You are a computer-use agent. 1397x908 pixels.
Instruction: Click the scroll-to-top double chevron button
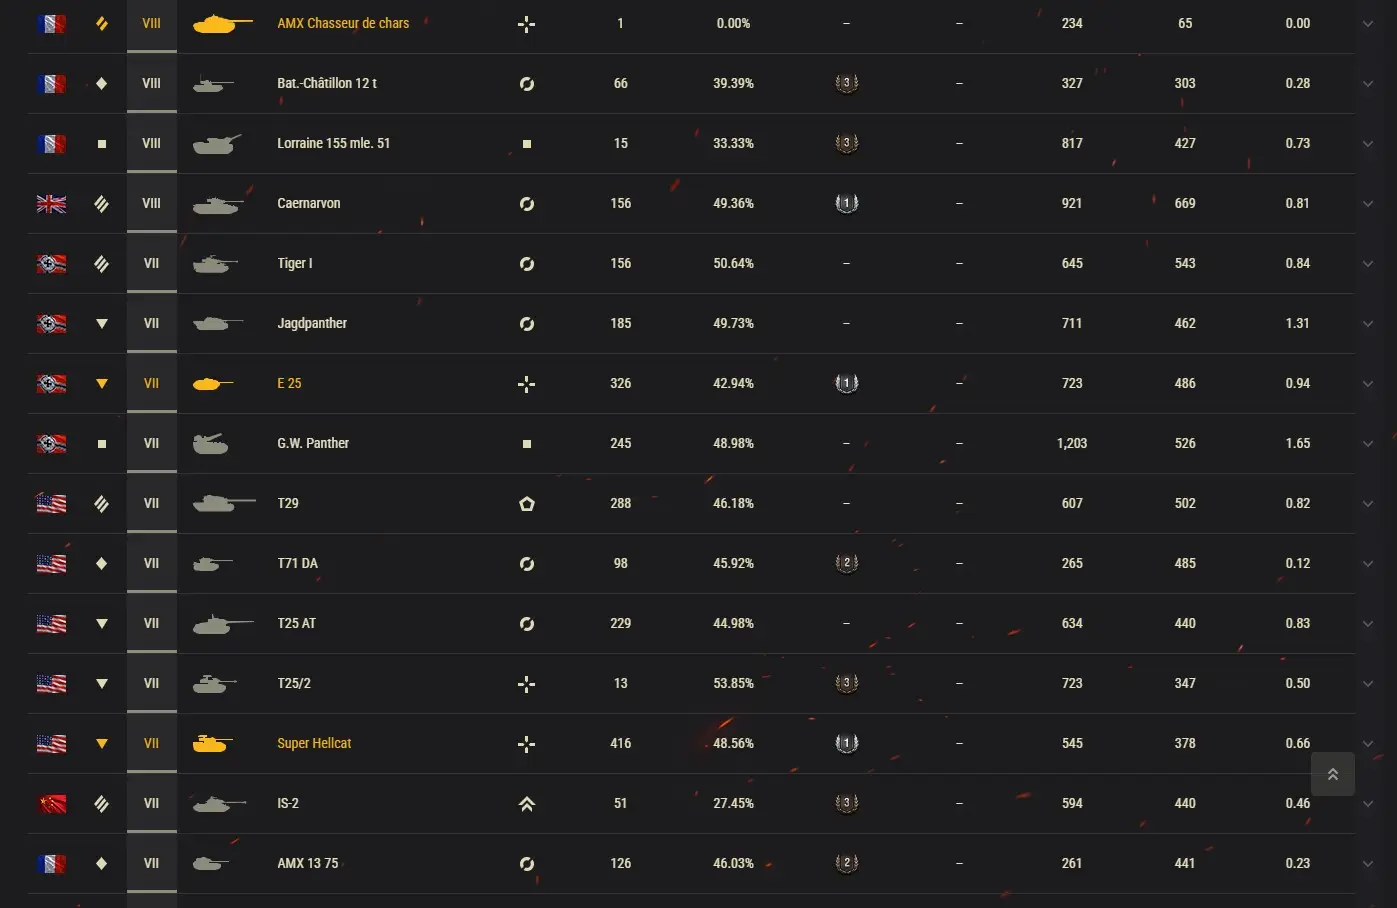coord(1332,774)
